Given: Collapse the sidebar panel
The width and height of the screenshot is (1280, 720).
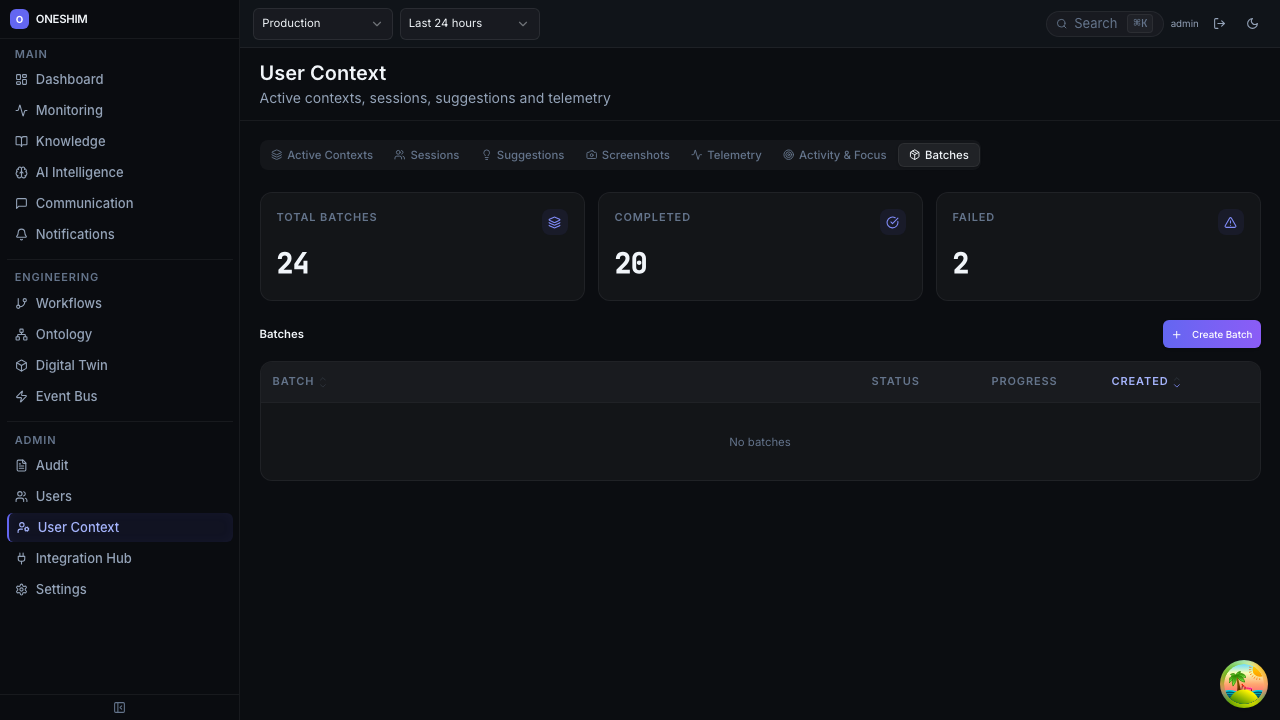Looking at the screenshot, I should [x=119, y=708].
